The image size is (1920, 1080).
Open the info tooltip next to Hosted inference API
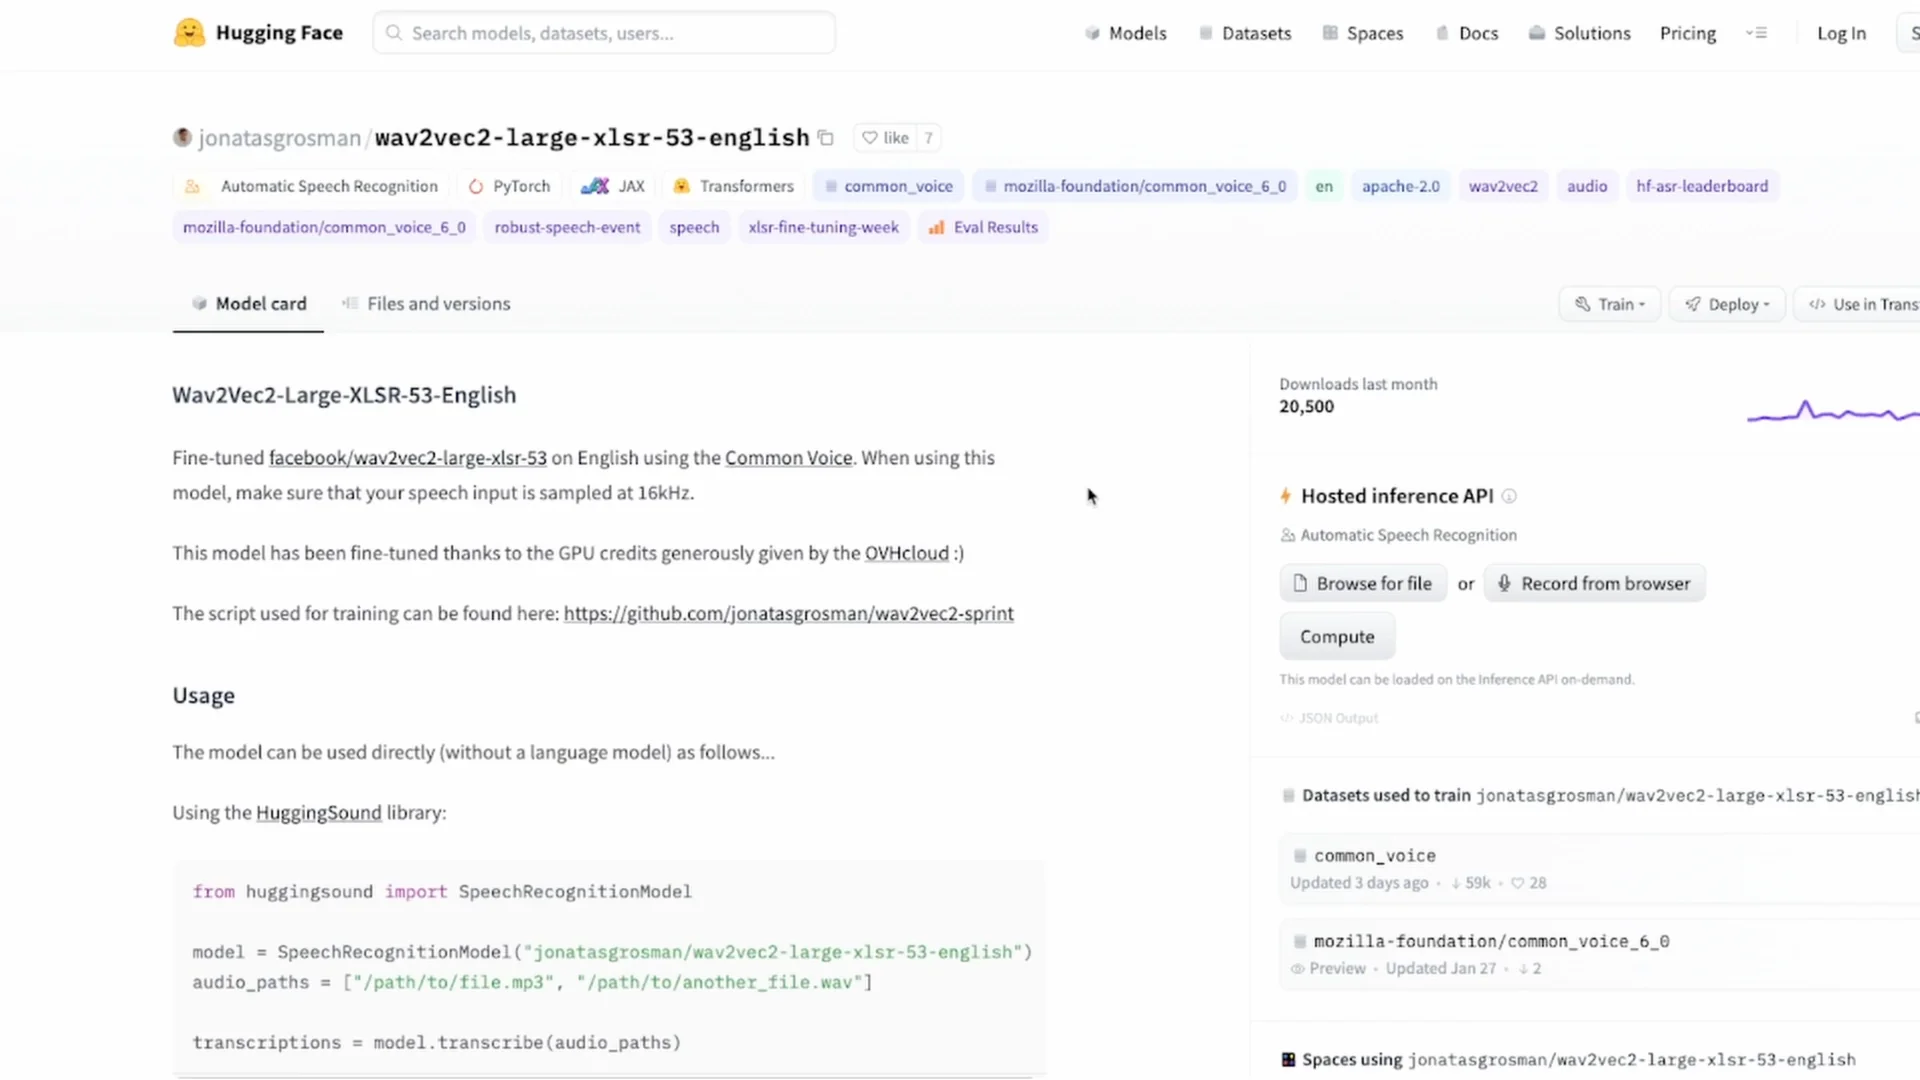coord(1510,495)
